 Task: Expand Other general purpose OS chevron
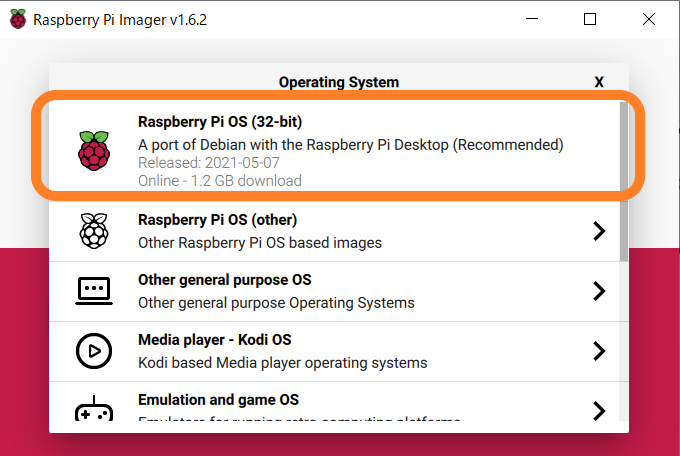pyautogui.click(x=599, y=291)
